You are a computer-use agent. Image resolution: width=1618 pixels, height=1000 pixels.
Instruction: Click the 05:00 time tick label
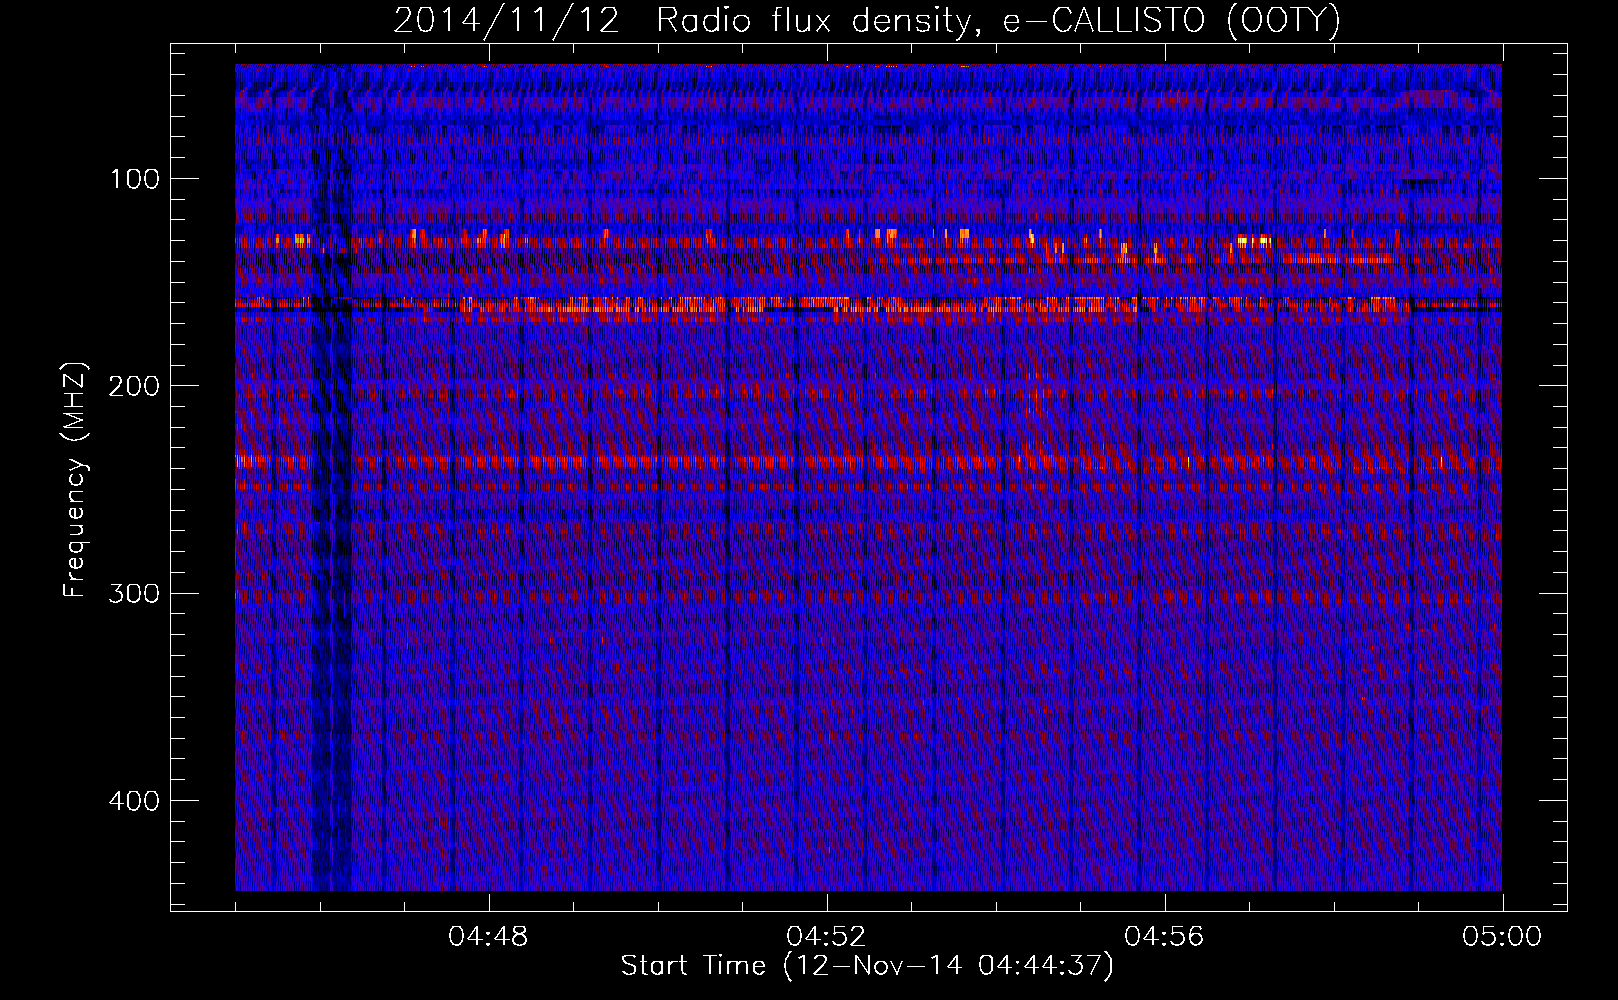click(x=1502, y=937)
